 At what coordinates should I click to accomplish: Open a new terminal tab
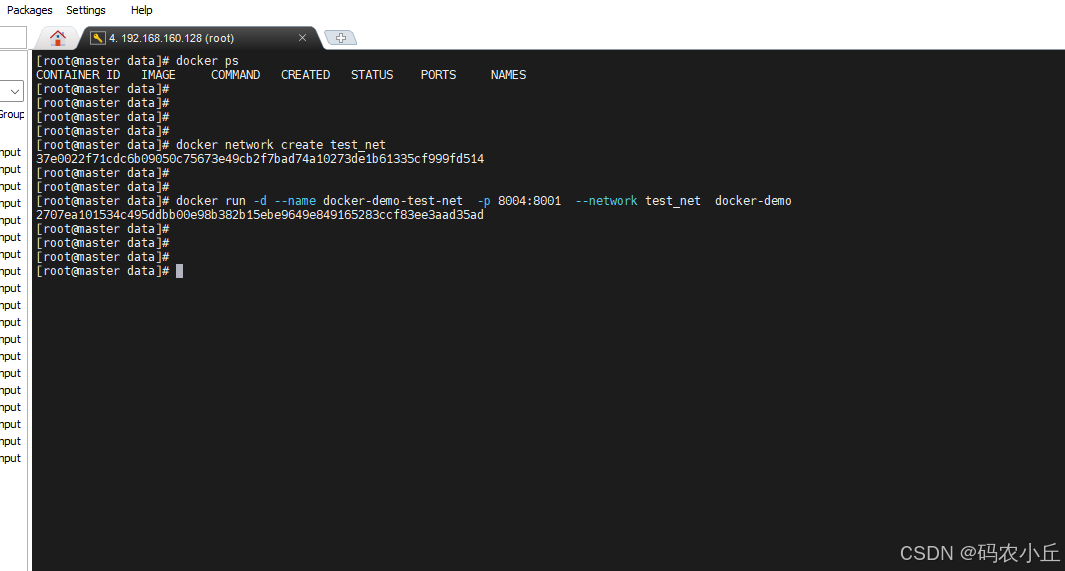[341, 38]
